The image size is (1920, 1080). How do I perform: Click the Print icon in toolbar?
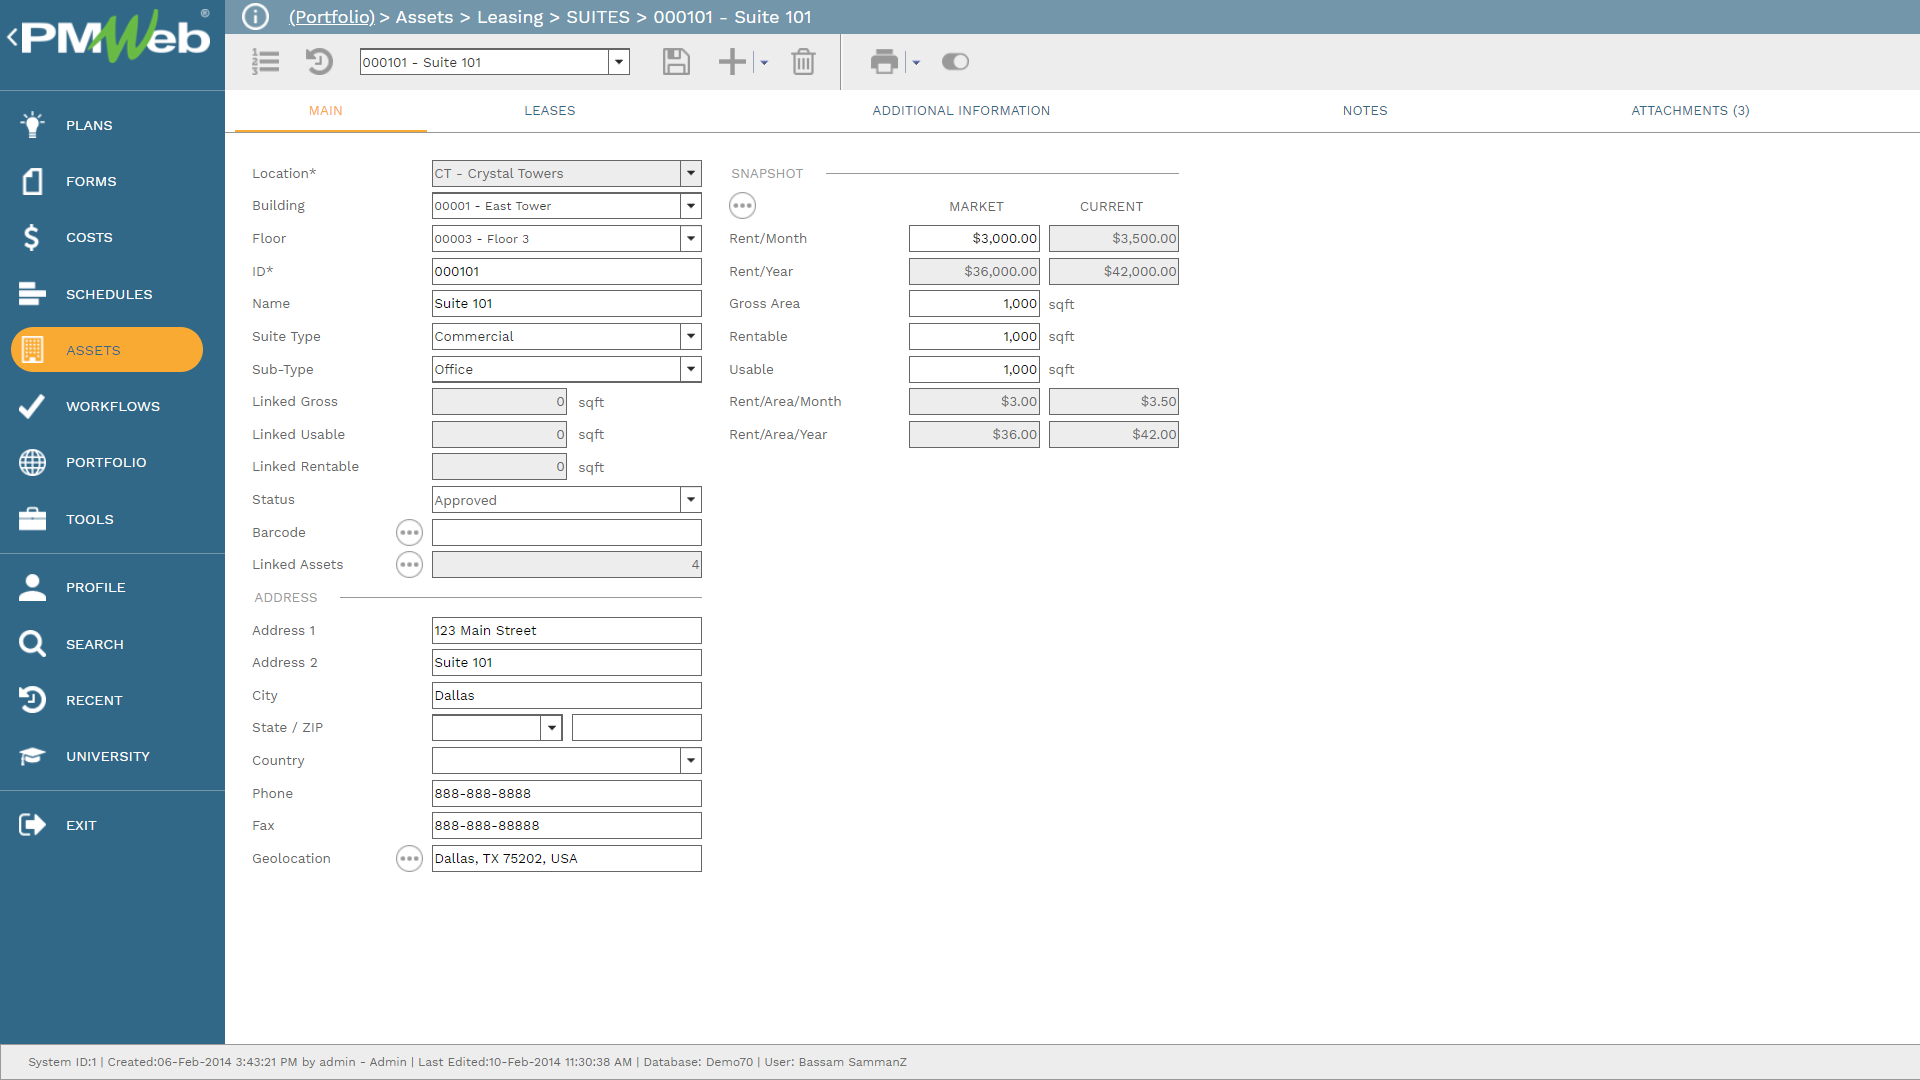click(x=884, y=62)
